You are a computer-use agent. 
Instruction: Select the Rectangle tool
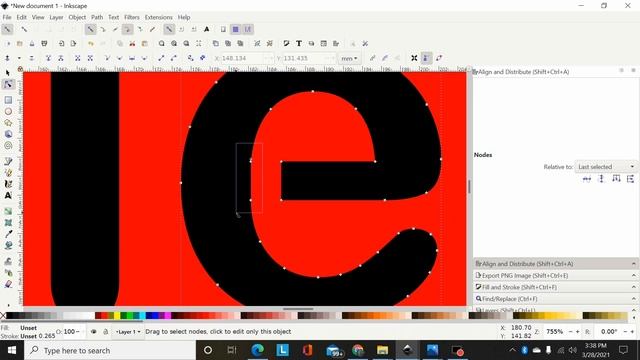(x=8, y=100)
